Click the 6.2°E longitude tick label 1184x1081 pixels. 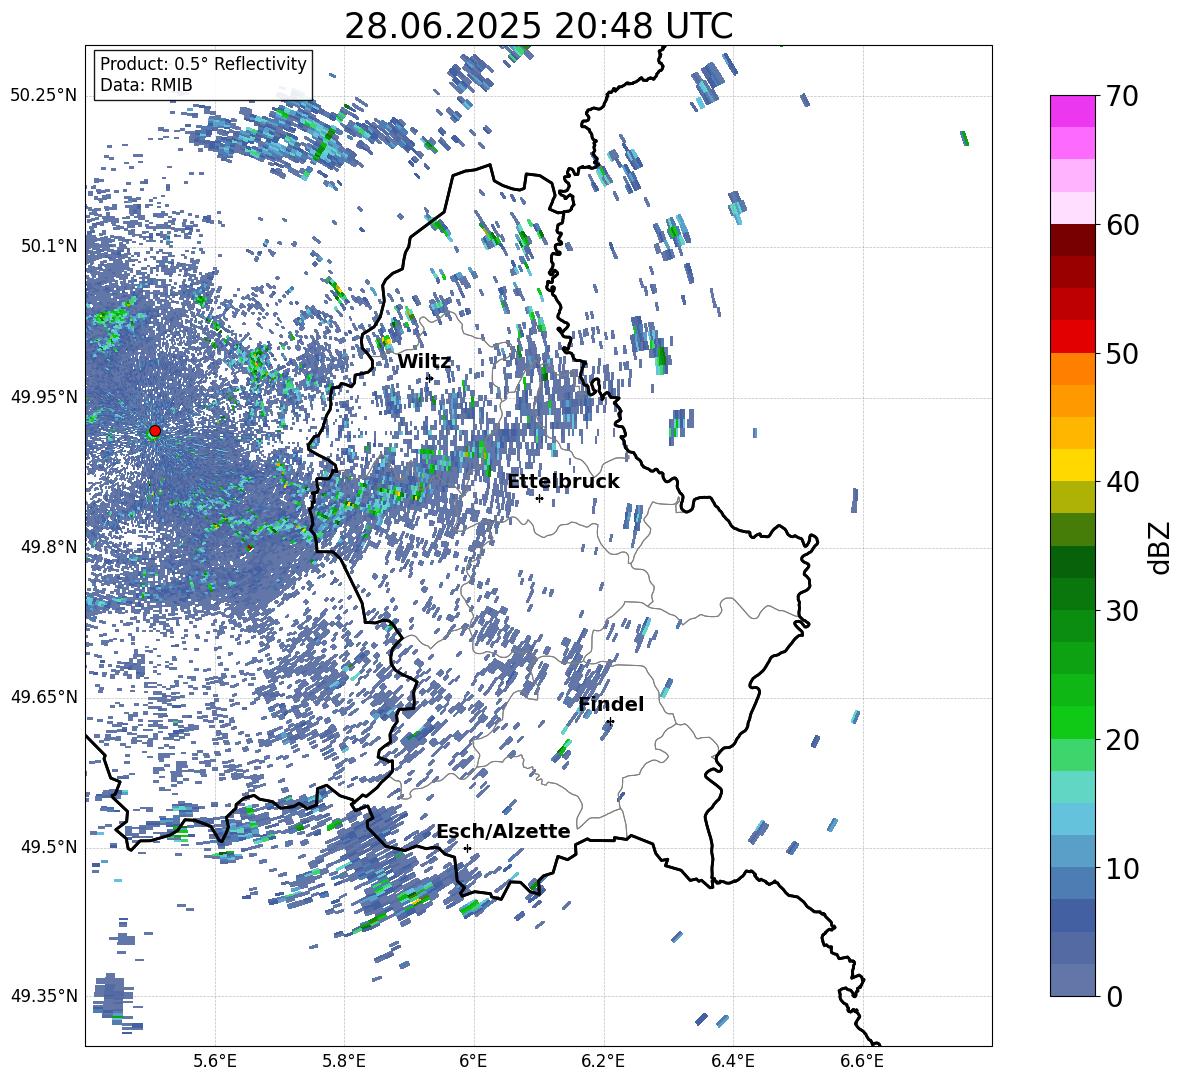[x=603, y=1061]
